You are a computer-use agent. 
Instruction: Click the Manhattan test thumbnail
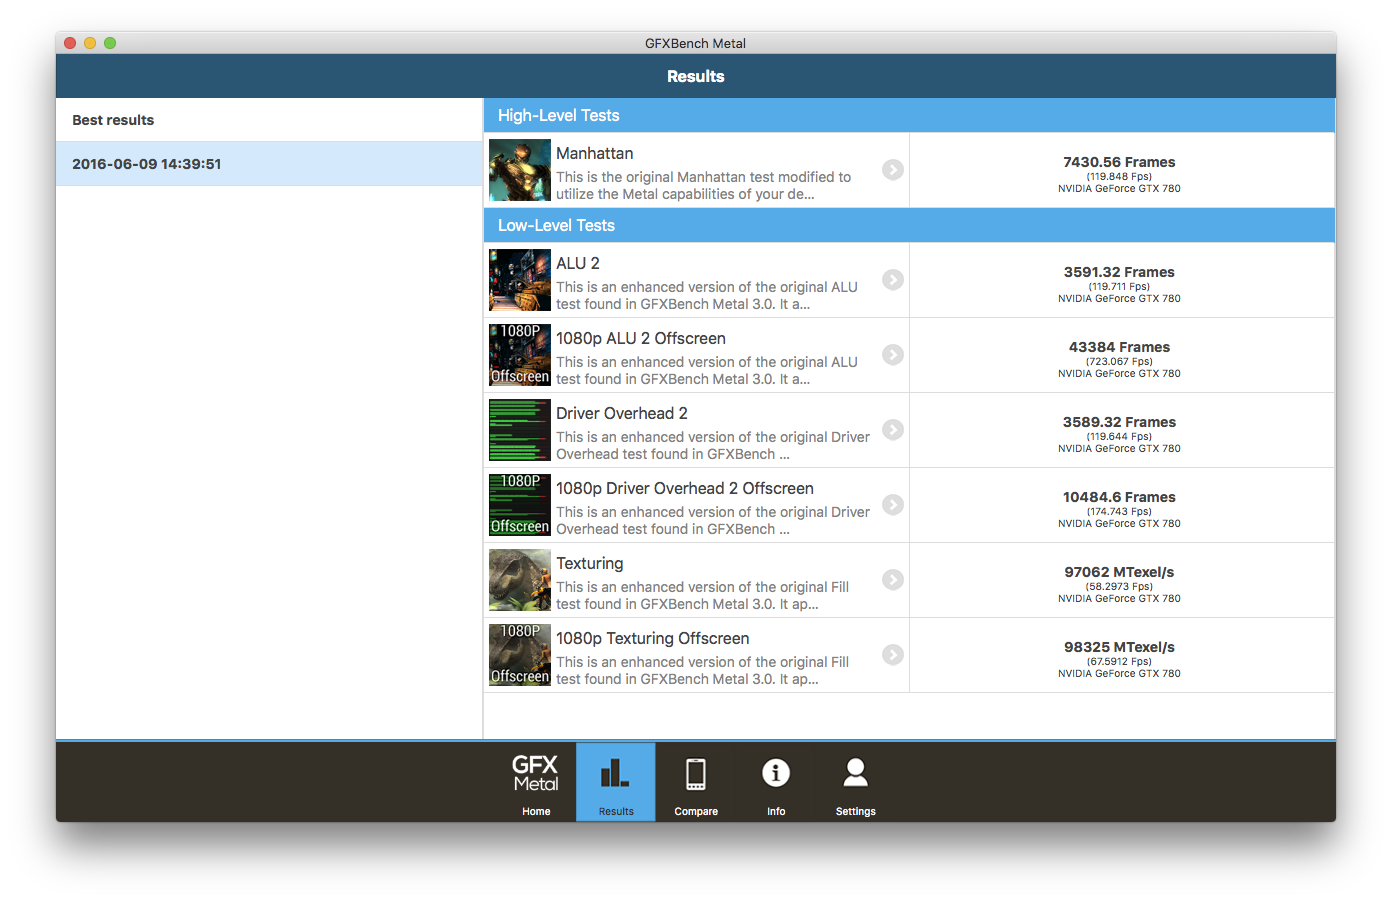point(520,170)
